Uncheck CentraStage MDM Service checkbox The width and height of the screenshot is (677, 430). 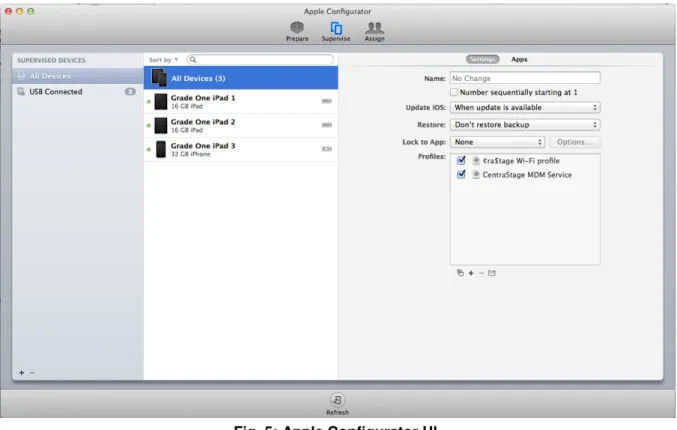pos(461,174)
